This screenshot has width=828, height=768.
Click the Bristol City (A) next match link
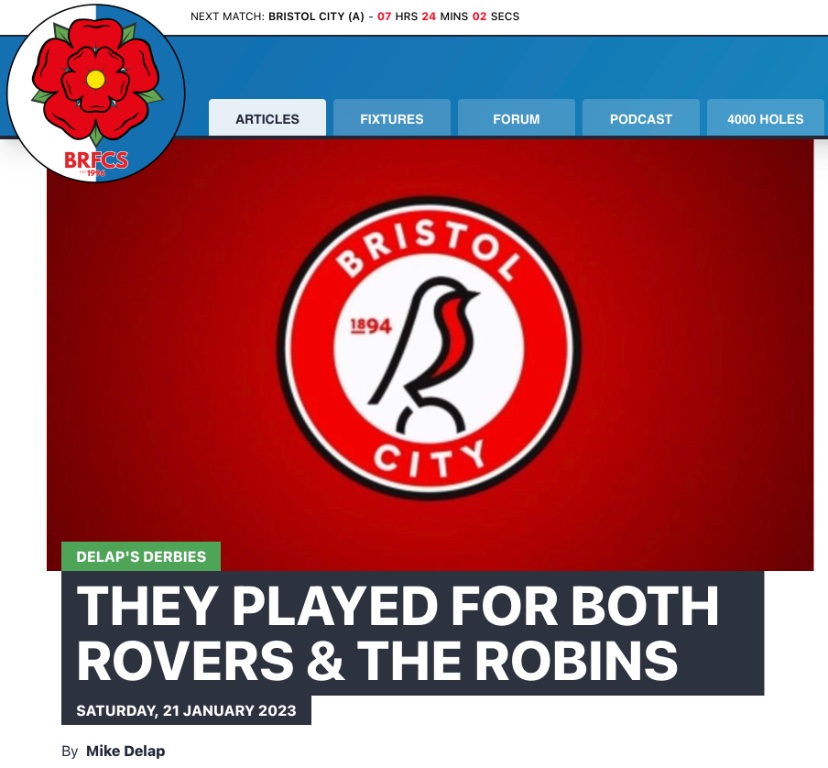(316, 16)
